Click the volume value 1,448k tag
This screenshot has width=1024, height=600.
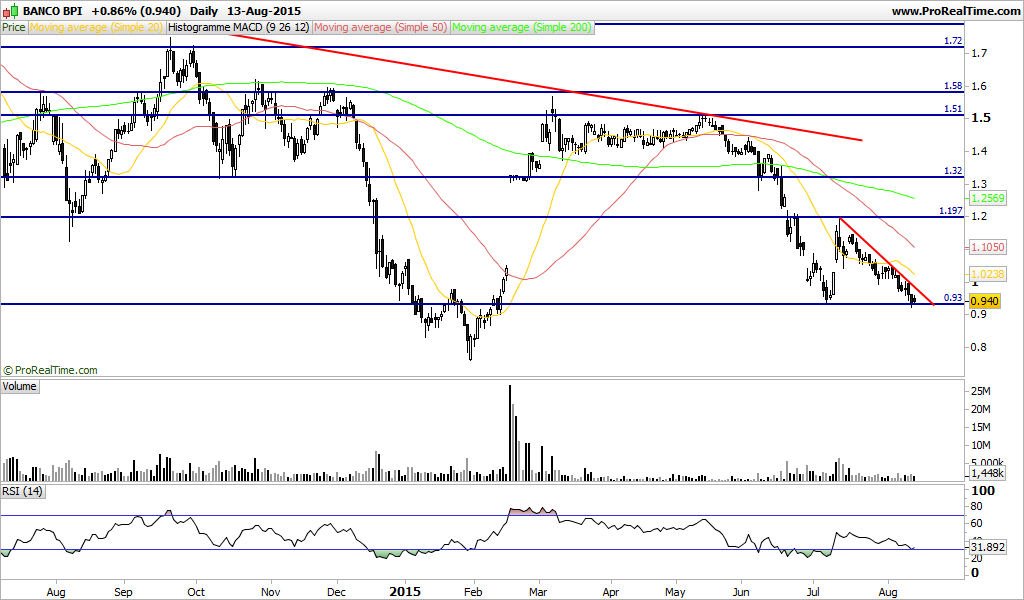987,473
